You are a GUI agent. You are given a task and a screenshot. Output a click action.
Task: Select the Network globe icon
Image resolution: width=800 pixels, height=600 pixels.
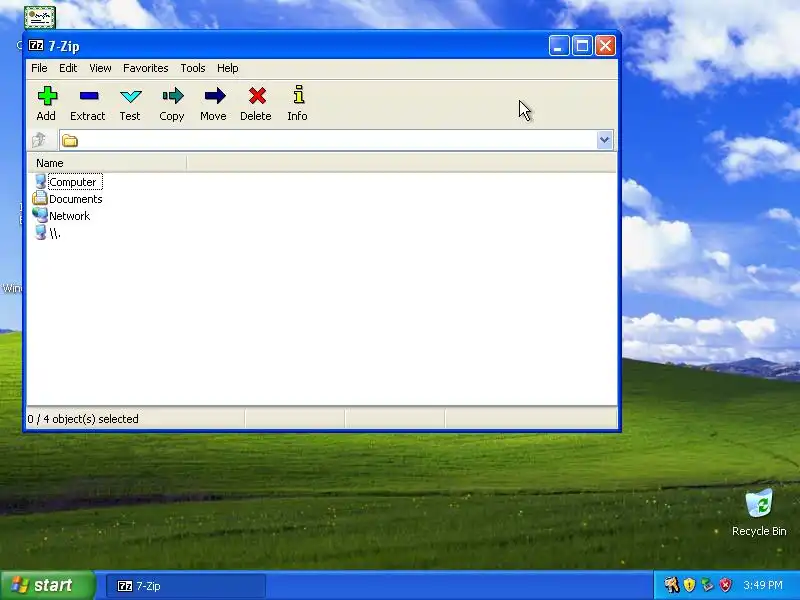(x=40, y=215)
